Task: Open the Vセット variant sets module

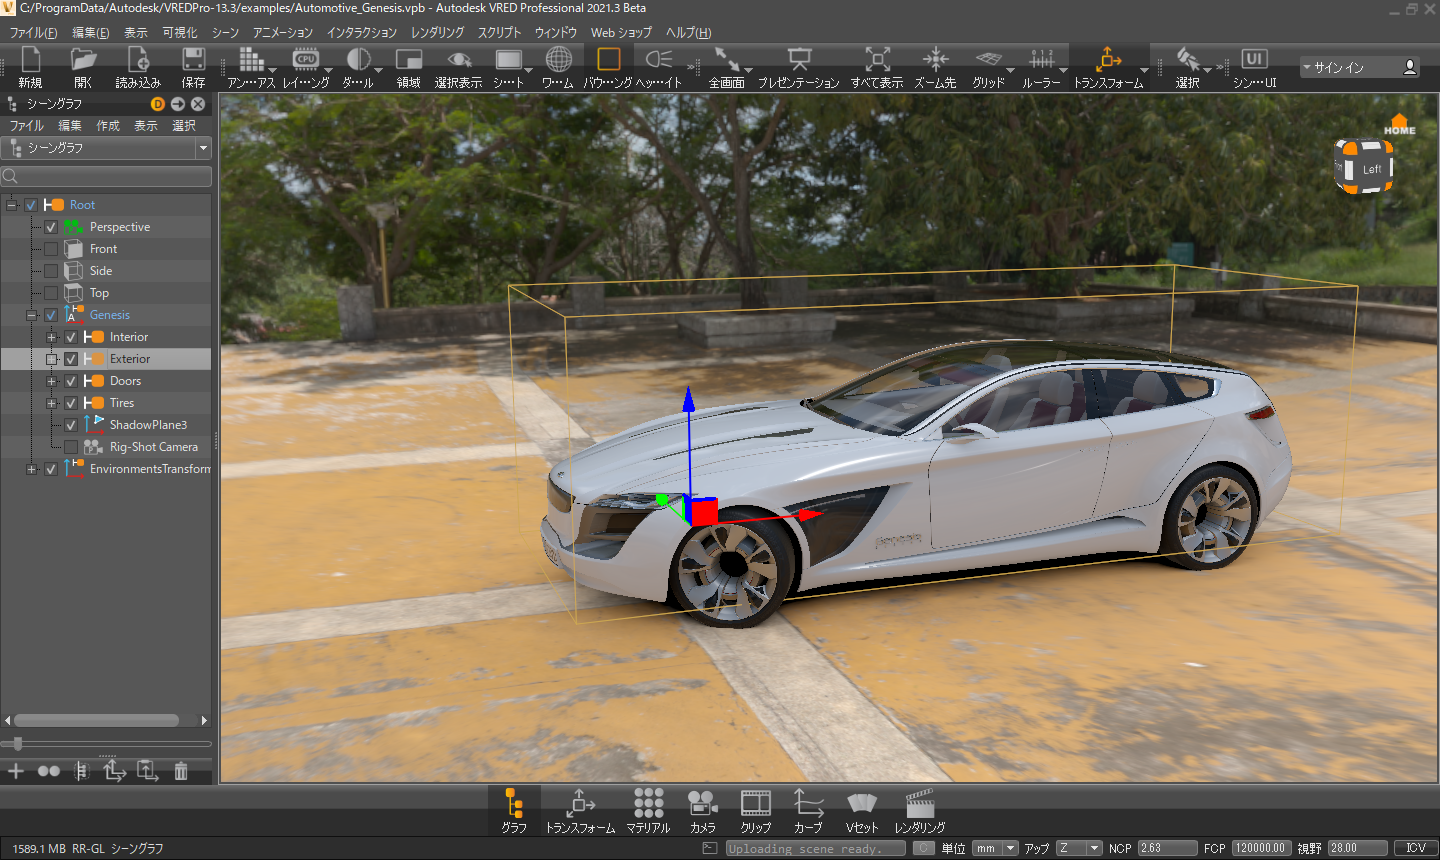Action: point(861,811)
